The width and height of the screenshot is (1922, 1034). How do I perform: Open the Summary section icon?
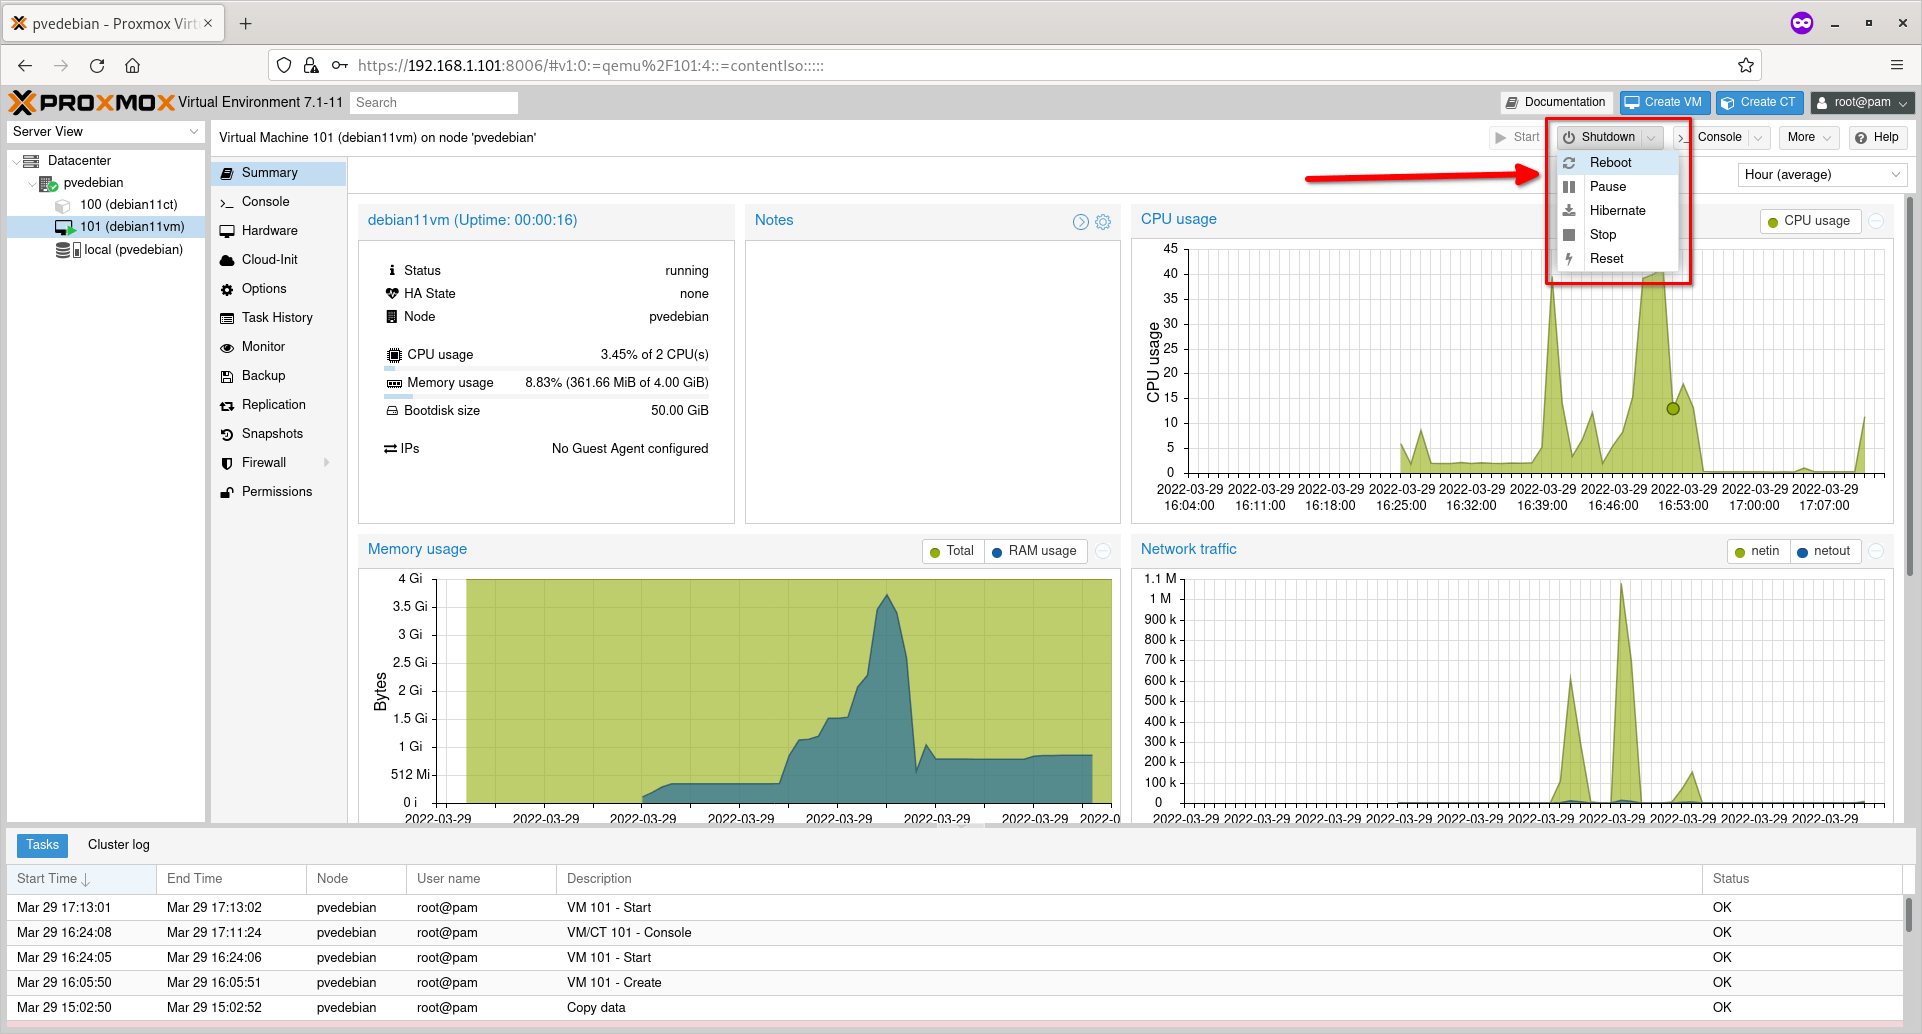pos(227,173)
